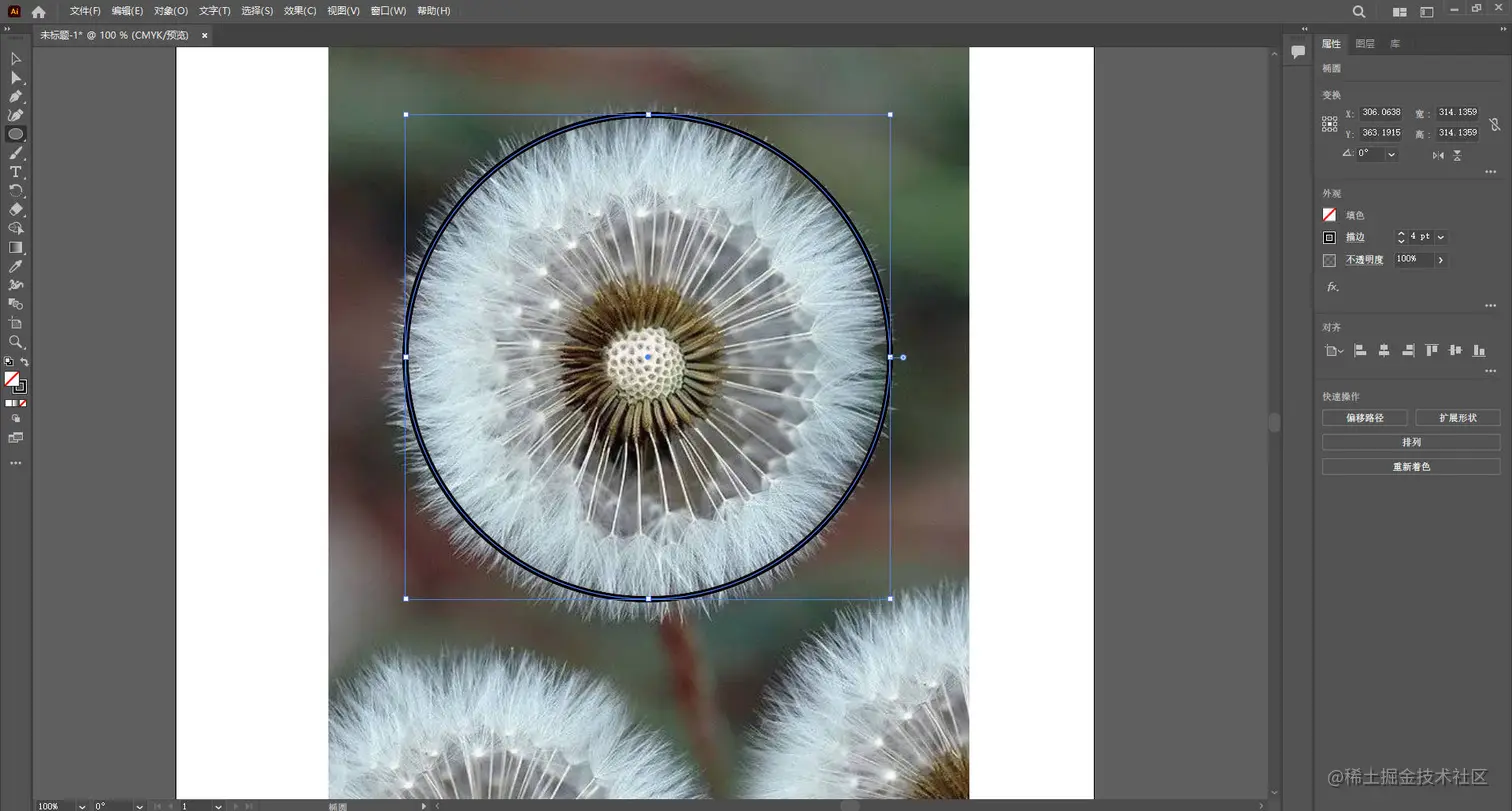Select the Pen tool
Viewport: 1512px width, 811px height.
[15, 97]
